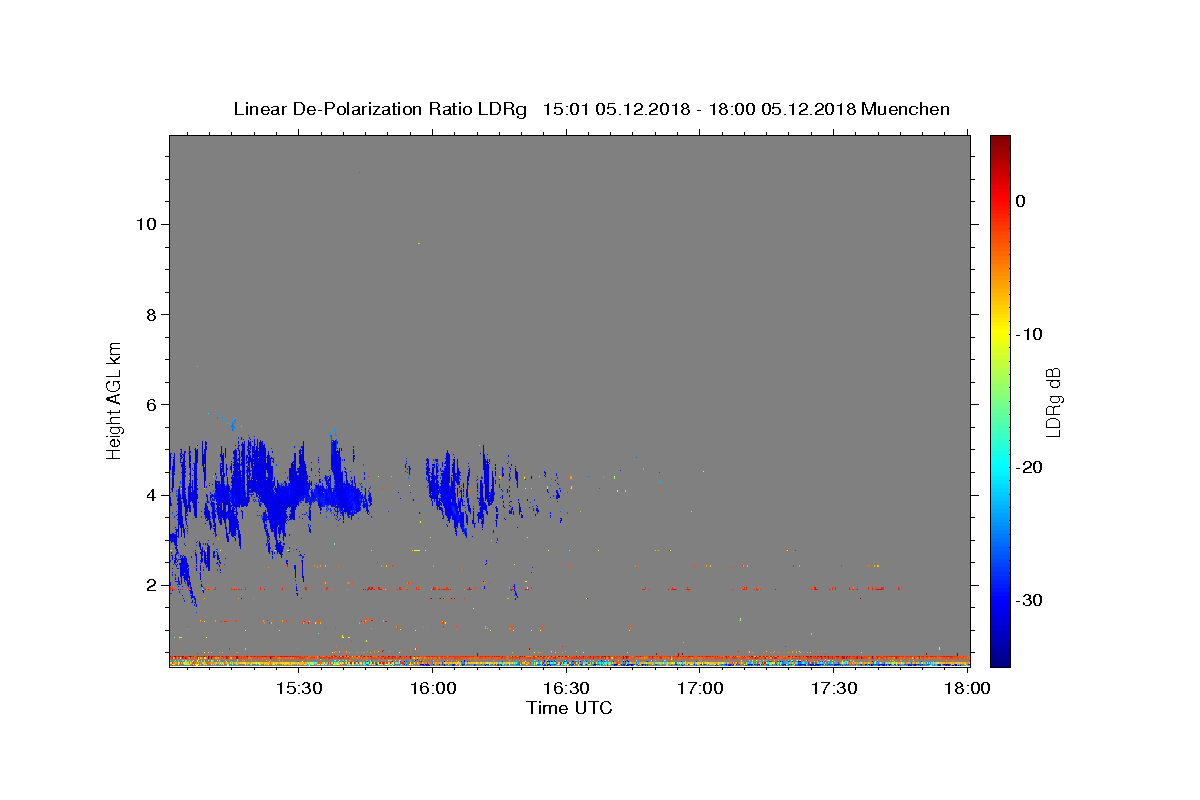The width and height of the screenshot is (1200, 800).
Task: Click the 16:30 time tick label
Action: pos(567,688)
